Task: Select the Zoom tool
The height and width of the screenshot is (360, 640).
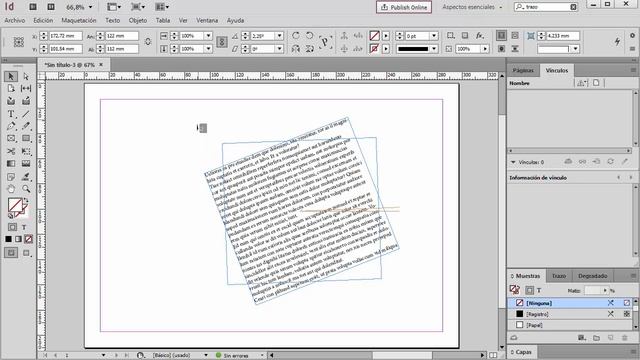Action: coord(26,189)
